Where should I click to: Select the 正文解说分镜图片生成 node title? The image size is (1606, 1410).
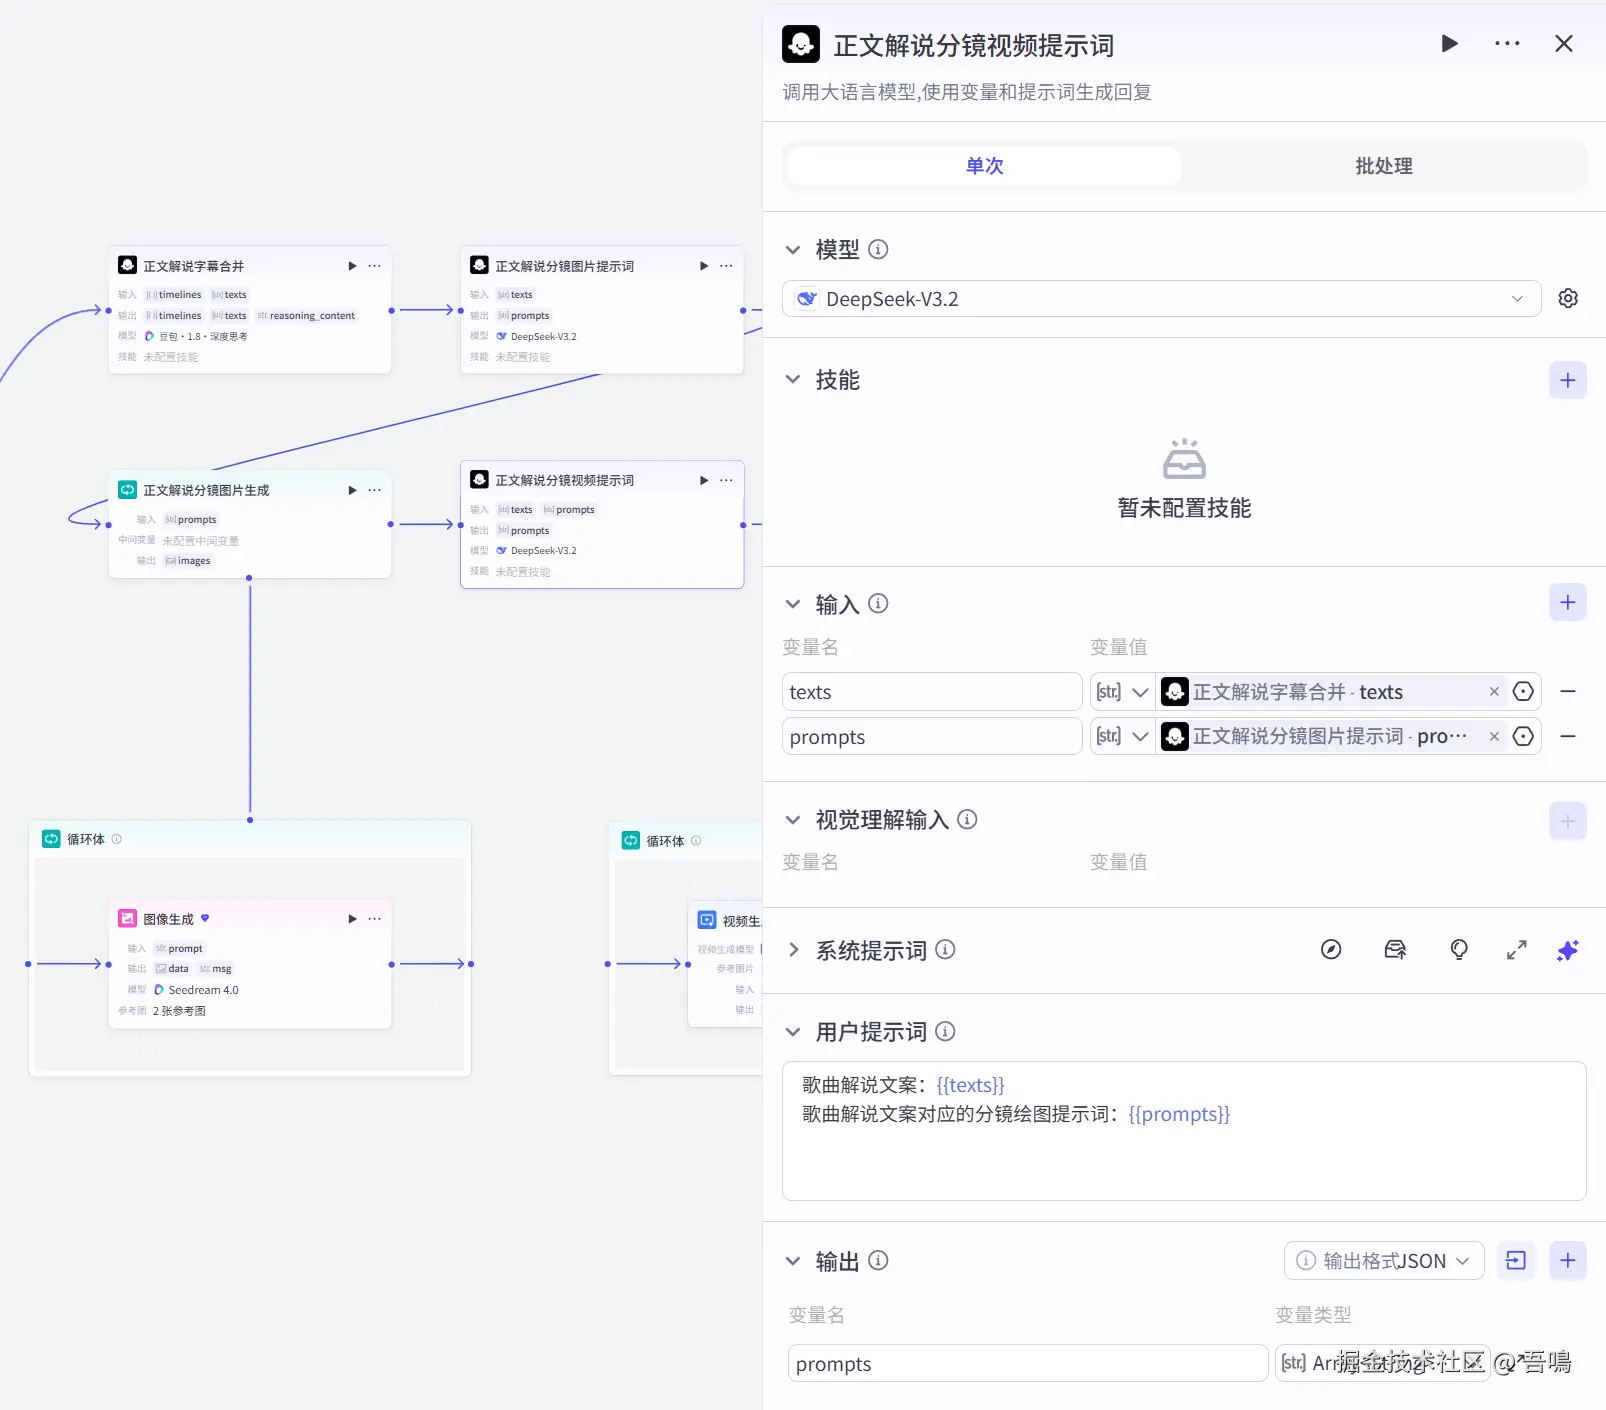[x=206, y=490]
